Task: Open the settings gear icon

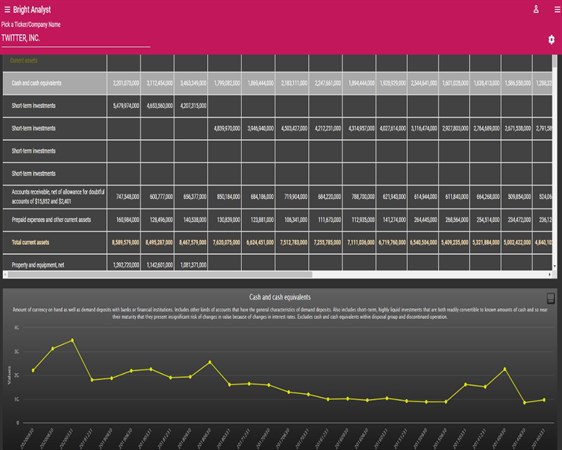Action: [551, 39]
